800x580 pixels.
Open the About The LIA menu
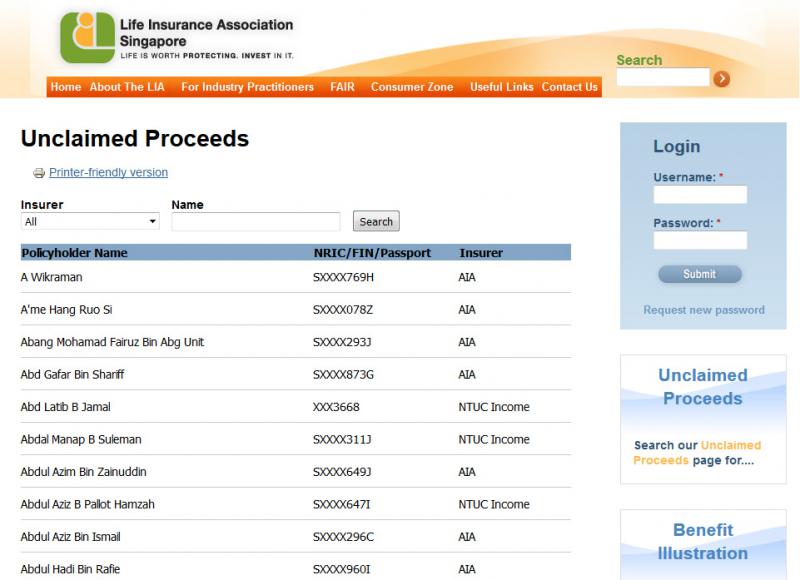pos(127,87)
